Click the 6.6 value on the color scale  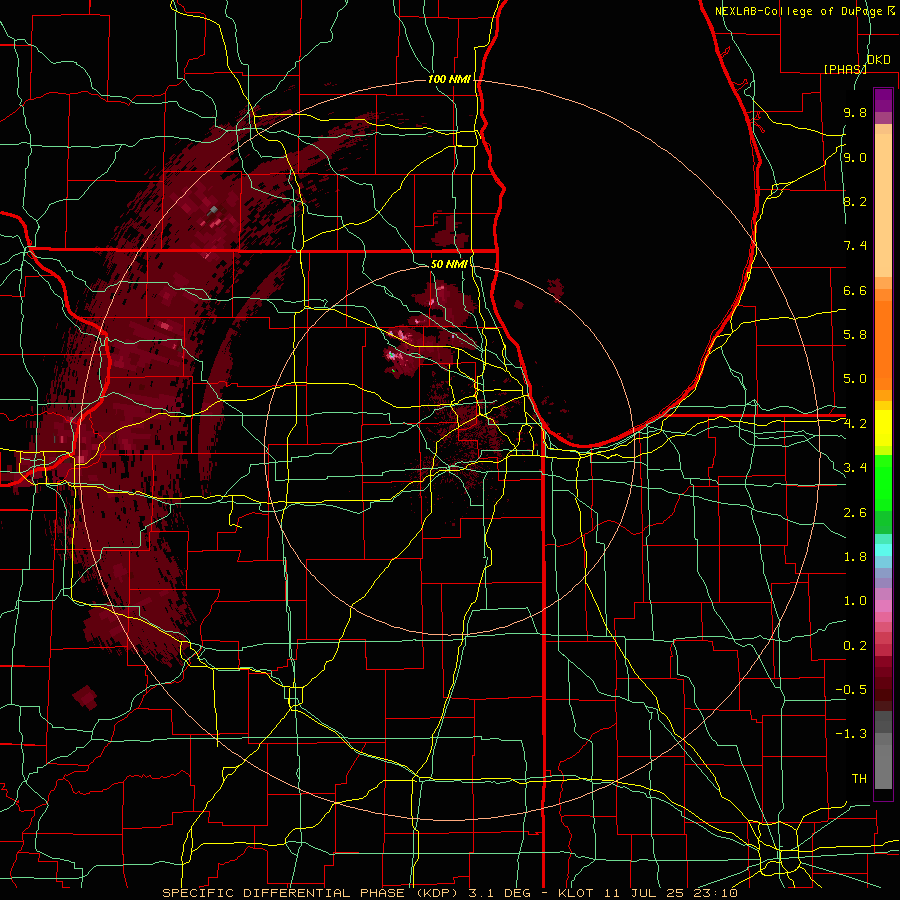[855, 290]
